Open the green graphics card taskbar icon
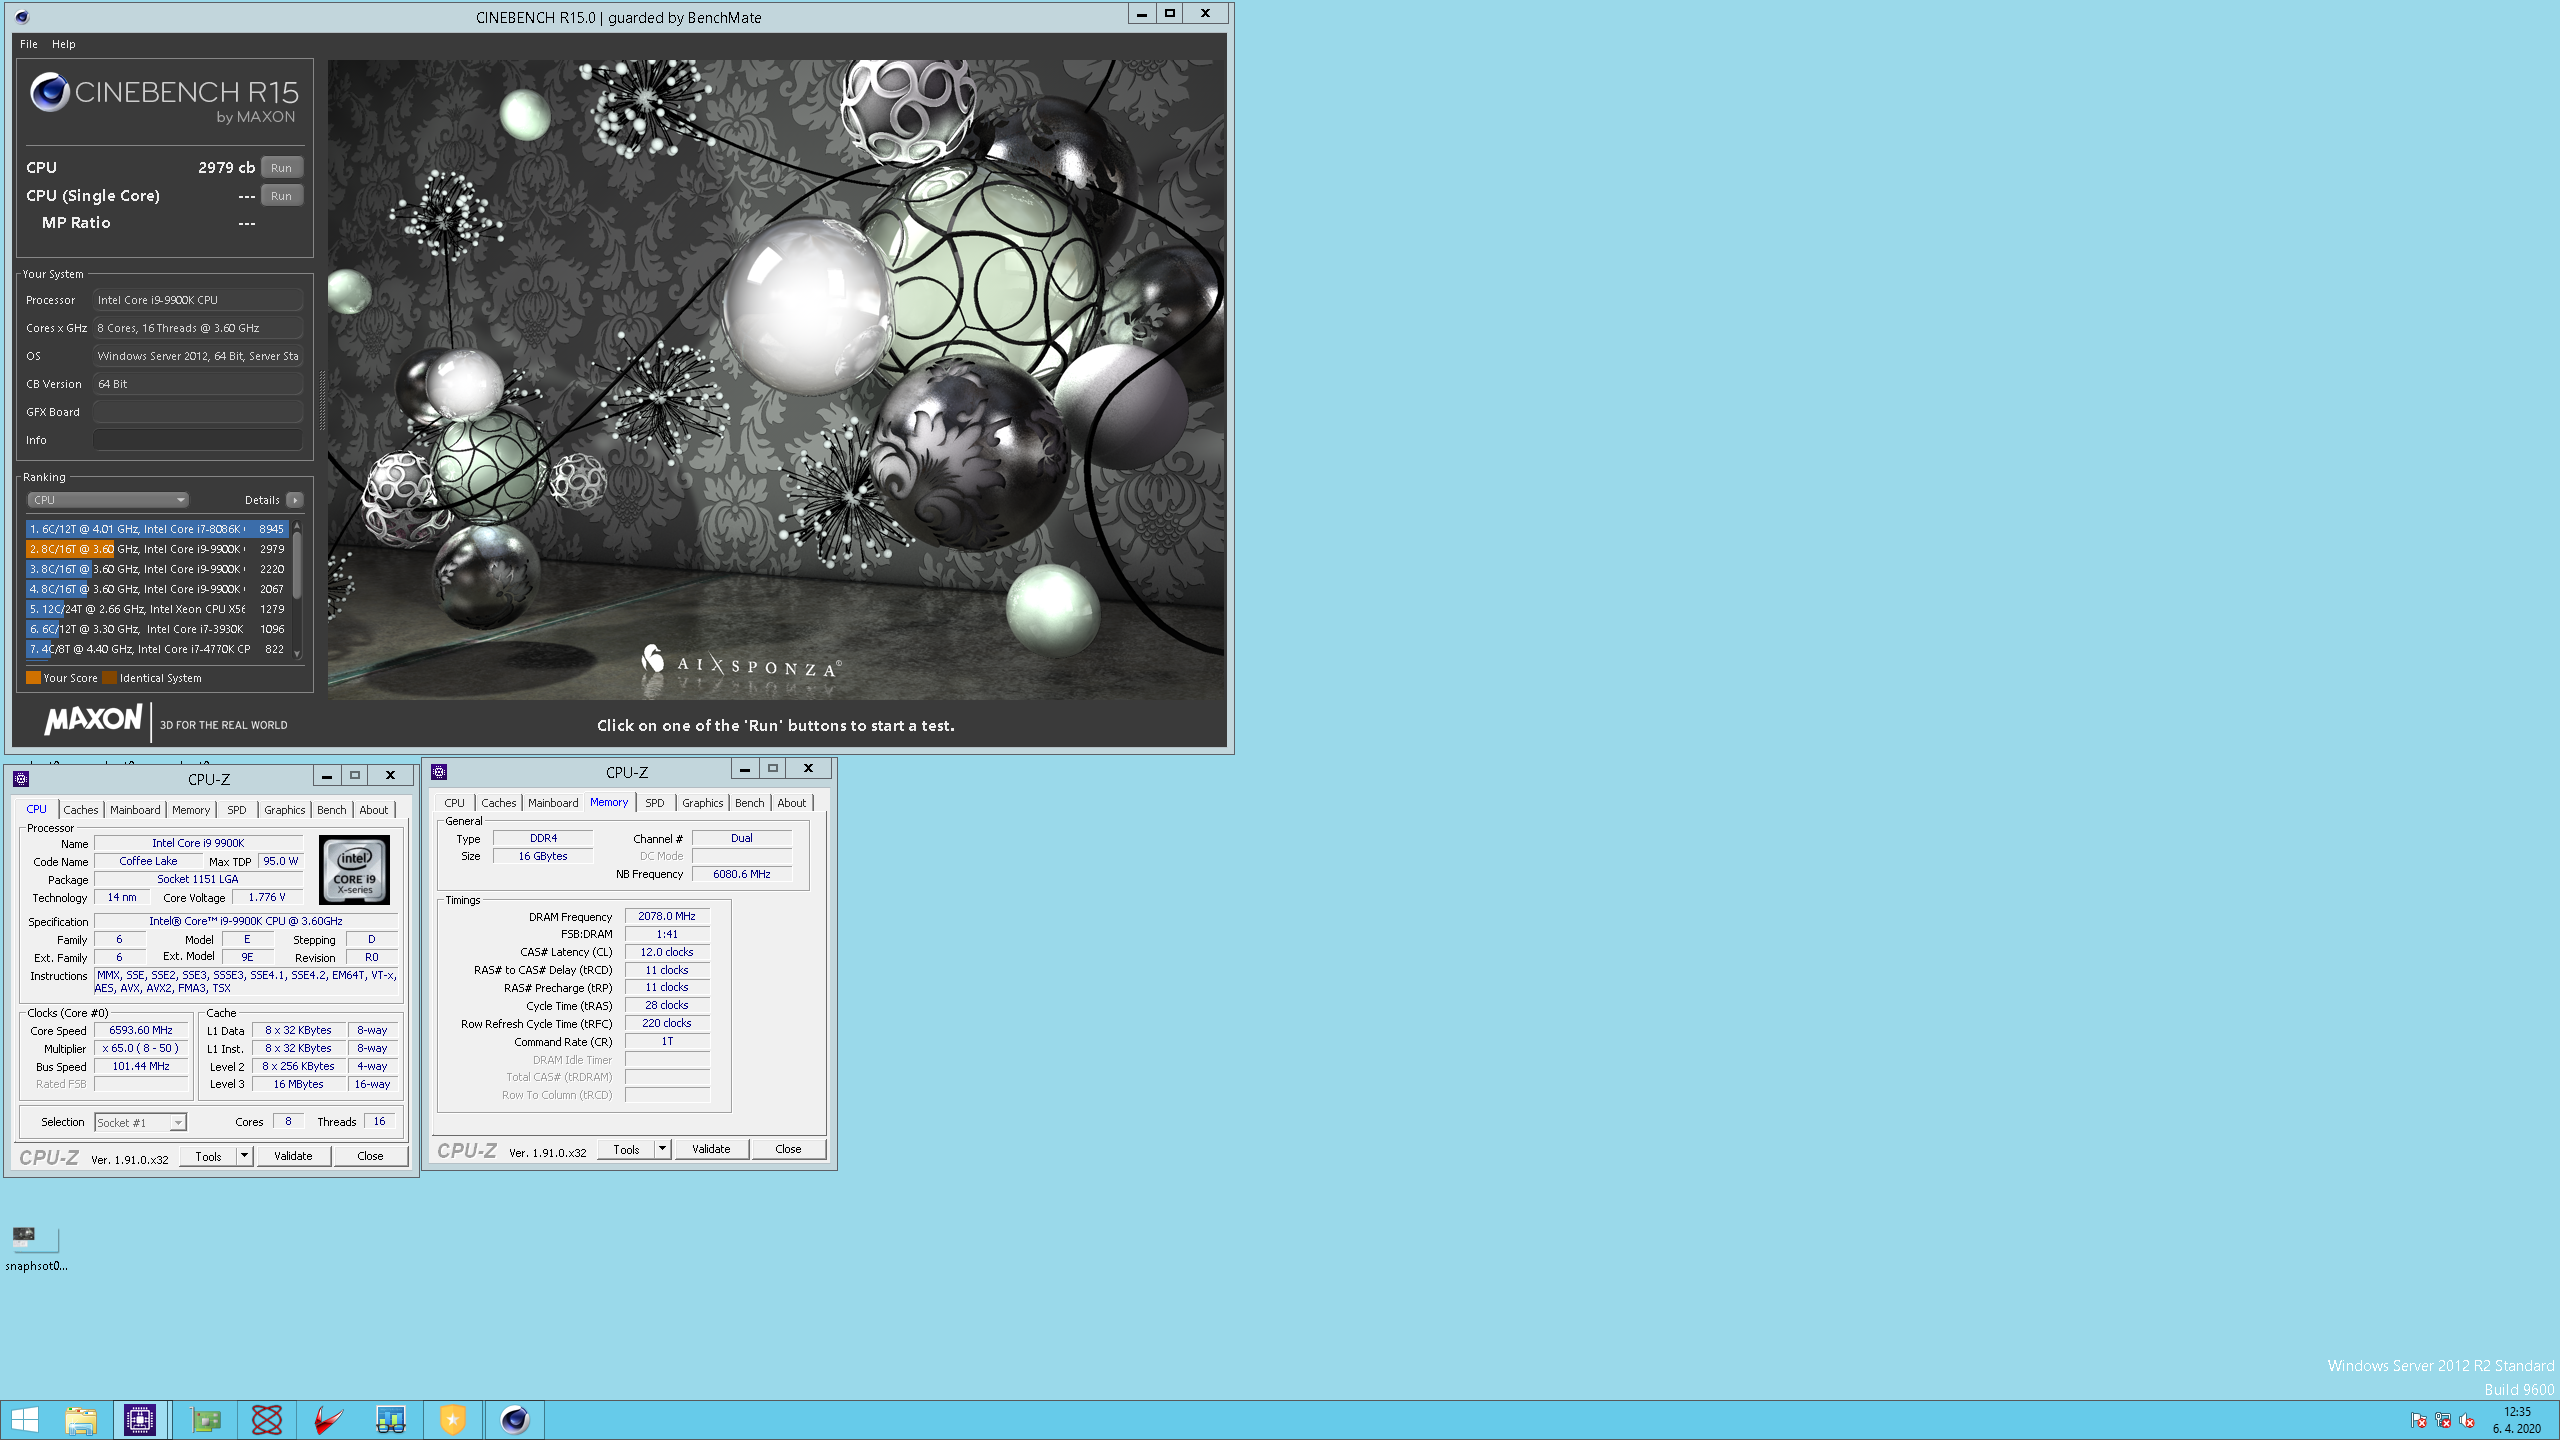 pos(206,1420)
